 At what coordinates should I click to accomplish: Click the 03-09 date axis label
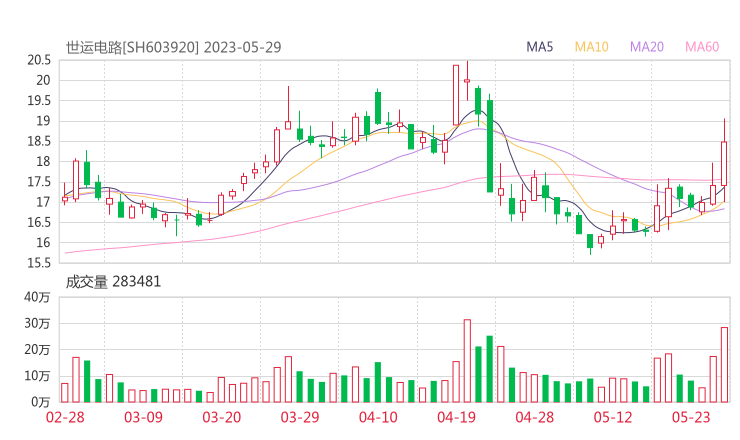(143, 417)
